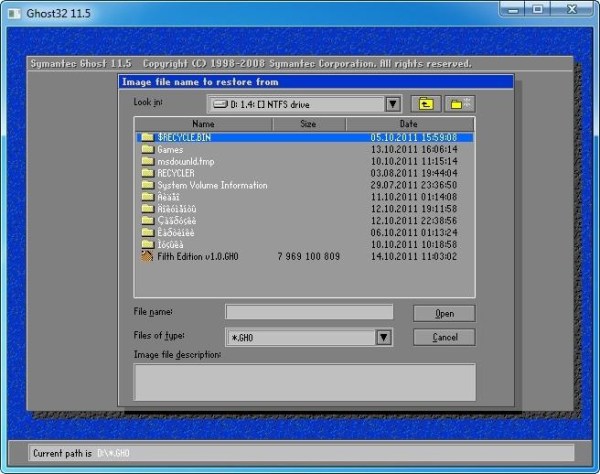Click the Image file description text area
Viewport: 600px width, 474px height.
[x=305, y=381]
